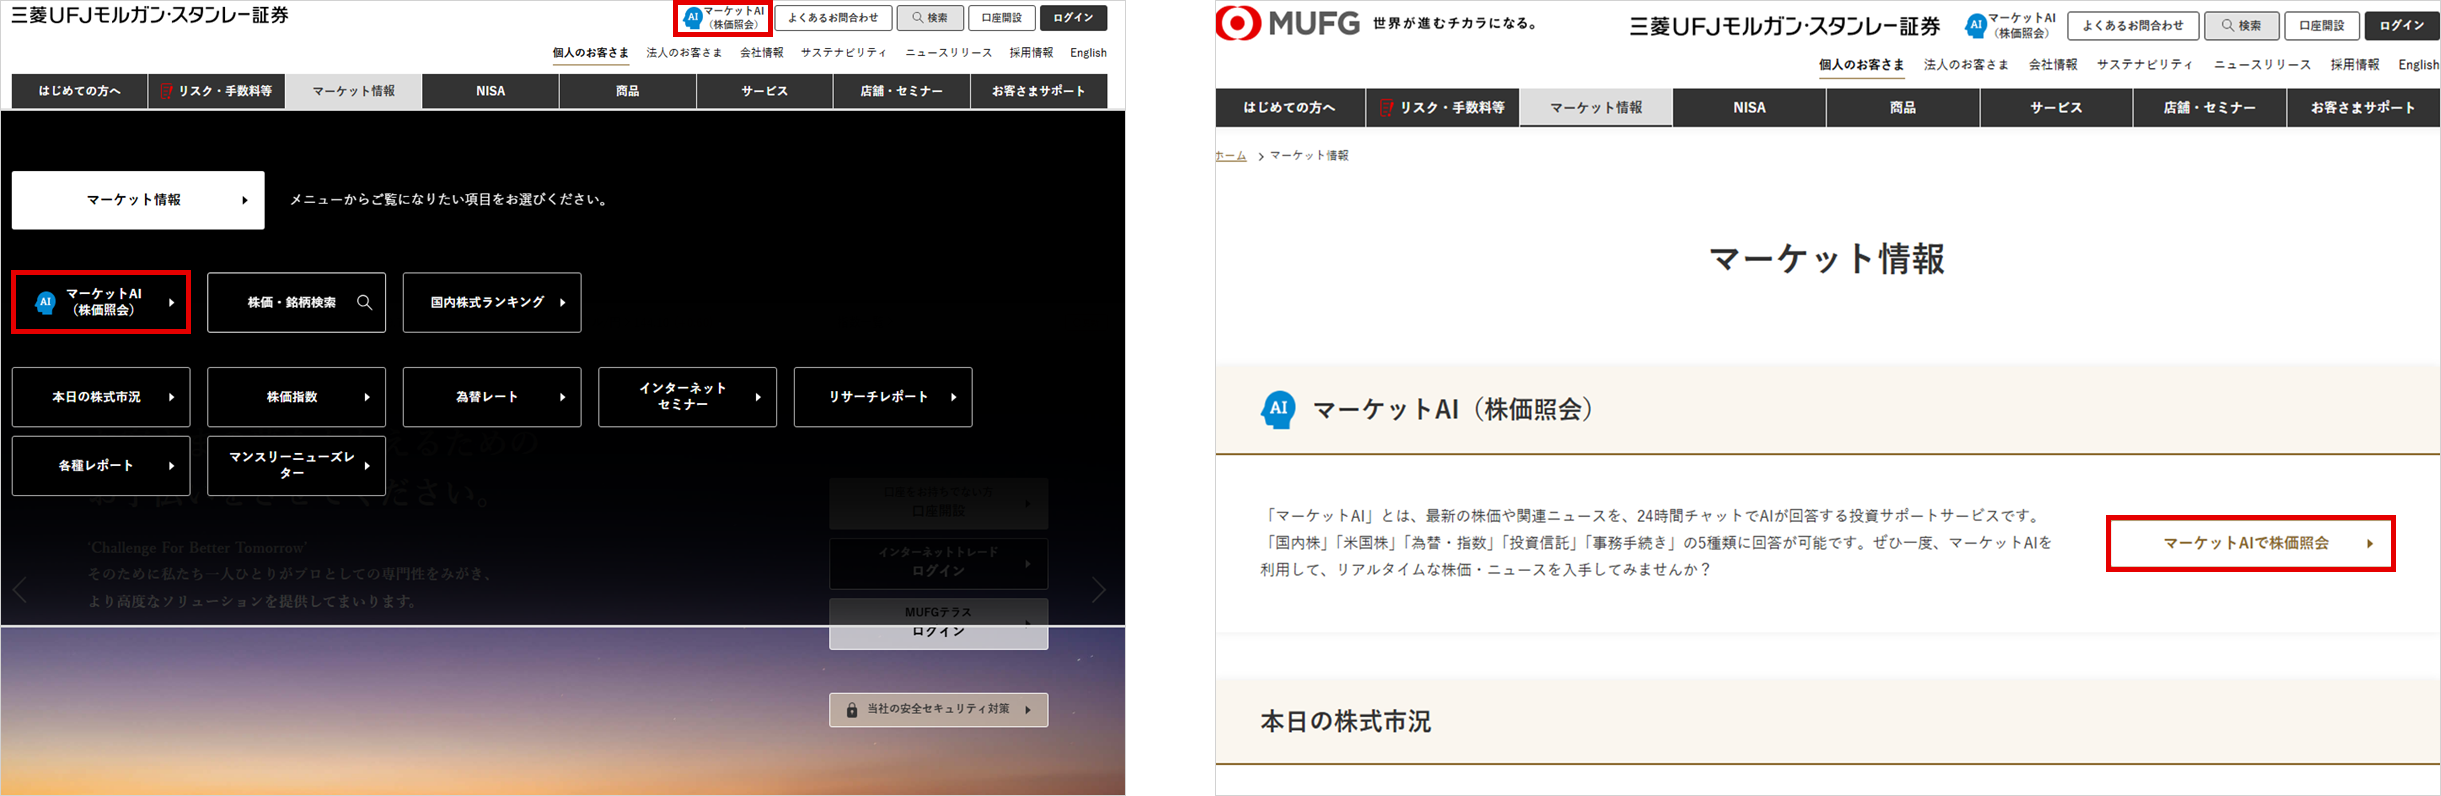Click carousel next arrow on right edge

1099,590
